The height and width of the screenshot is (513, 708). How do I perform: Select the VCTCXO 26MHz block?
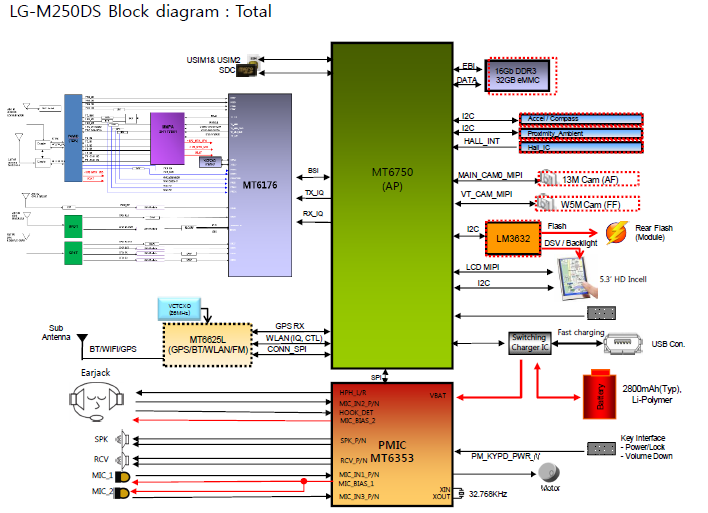(x=179, y=309)
